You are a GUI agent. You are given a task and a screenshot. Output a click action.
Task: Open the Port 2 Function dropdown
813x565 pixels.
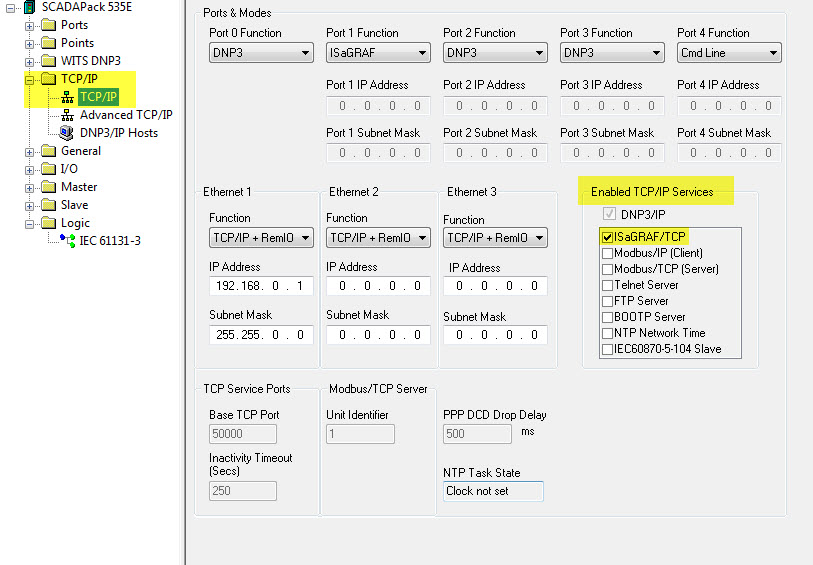click(x=495, y=53)
